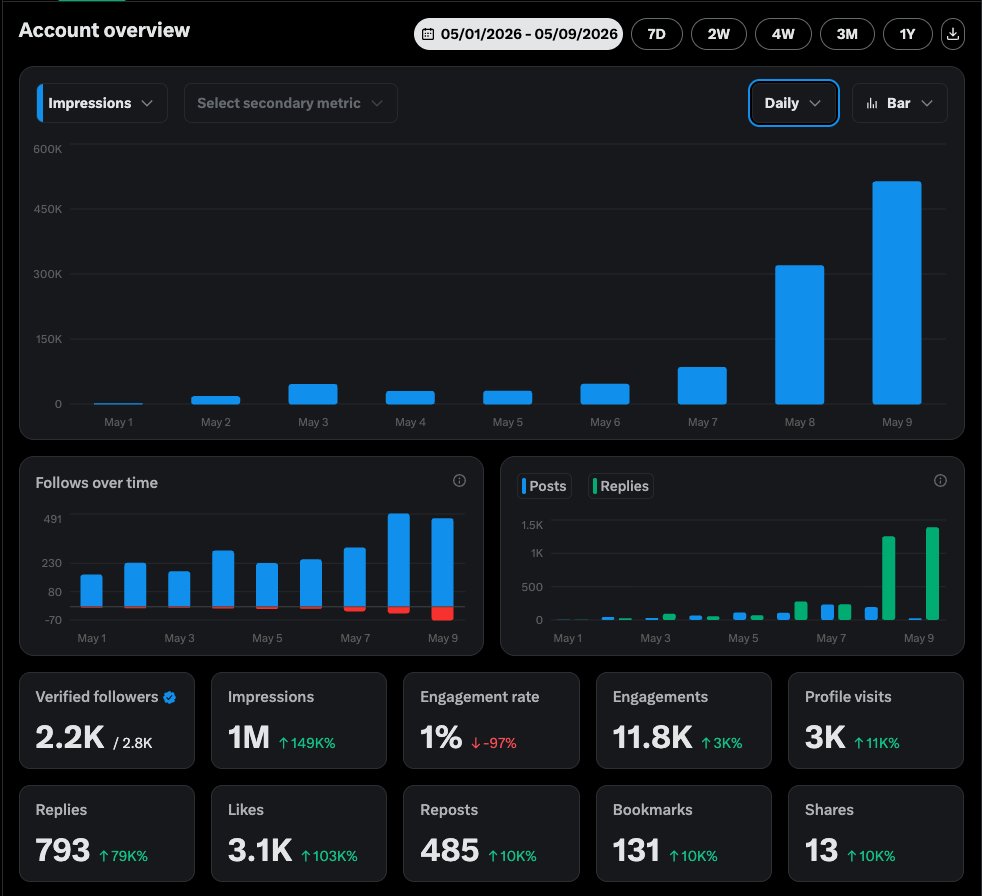Click the -97% engagement rate change
Viewport: 982px width, 896px height.
(494, 743)
